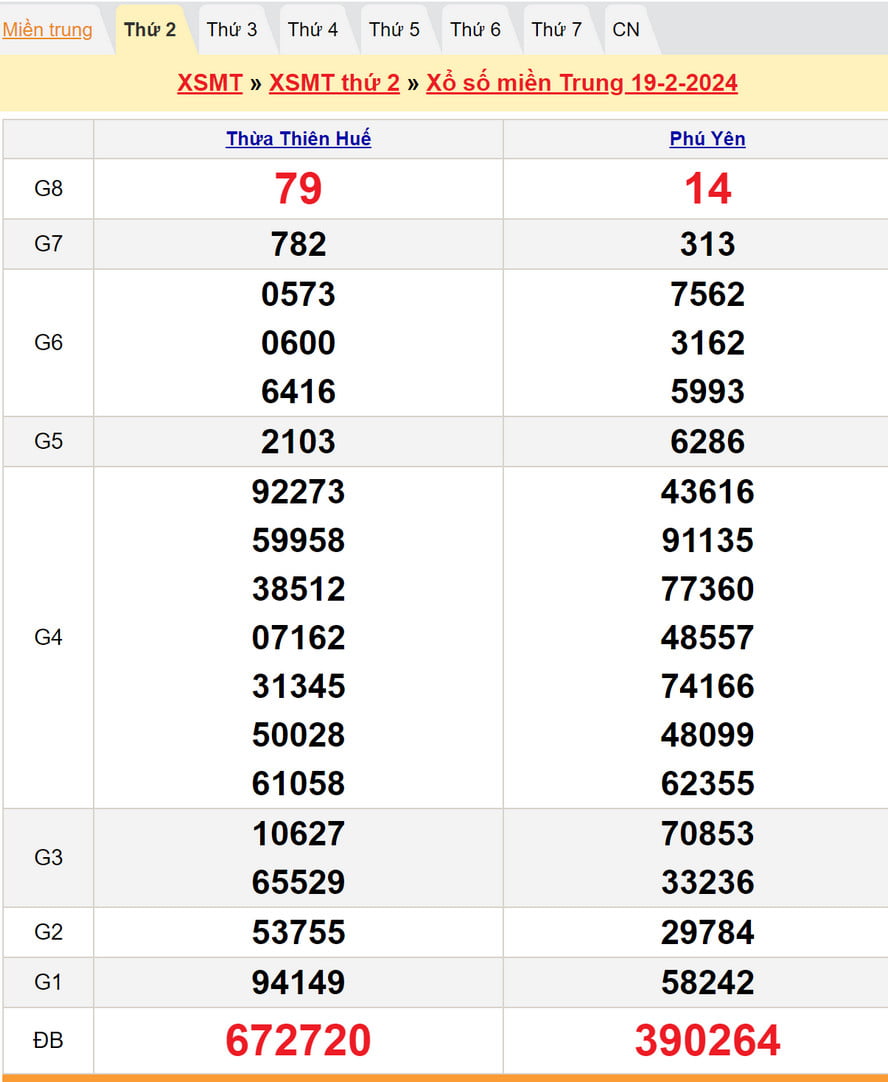Switch to the Thứ 4 tab
This screenshot has width=888, height=1082.
(x=313, y=30)
